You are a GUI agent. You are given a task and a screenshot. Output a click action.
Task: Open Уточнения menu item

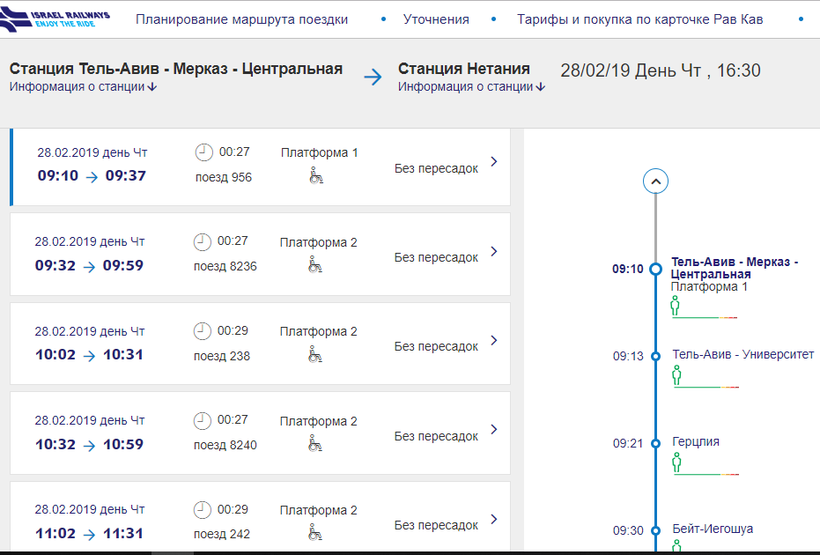[436, 19]
